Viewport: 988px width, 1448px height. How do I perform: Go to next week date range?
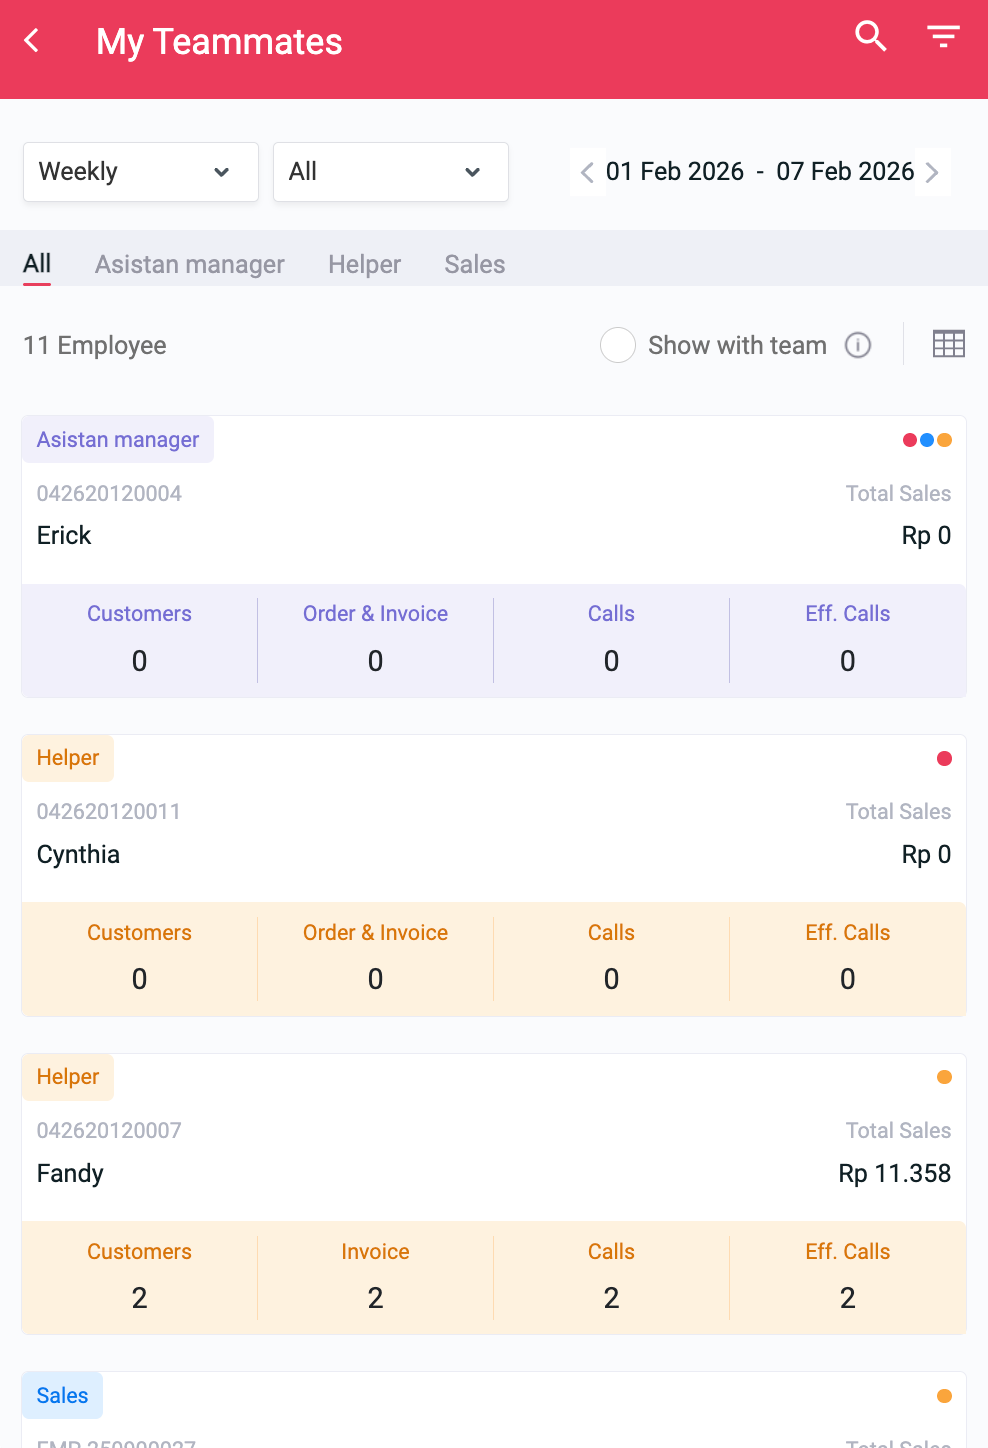[x=932, y=172]
